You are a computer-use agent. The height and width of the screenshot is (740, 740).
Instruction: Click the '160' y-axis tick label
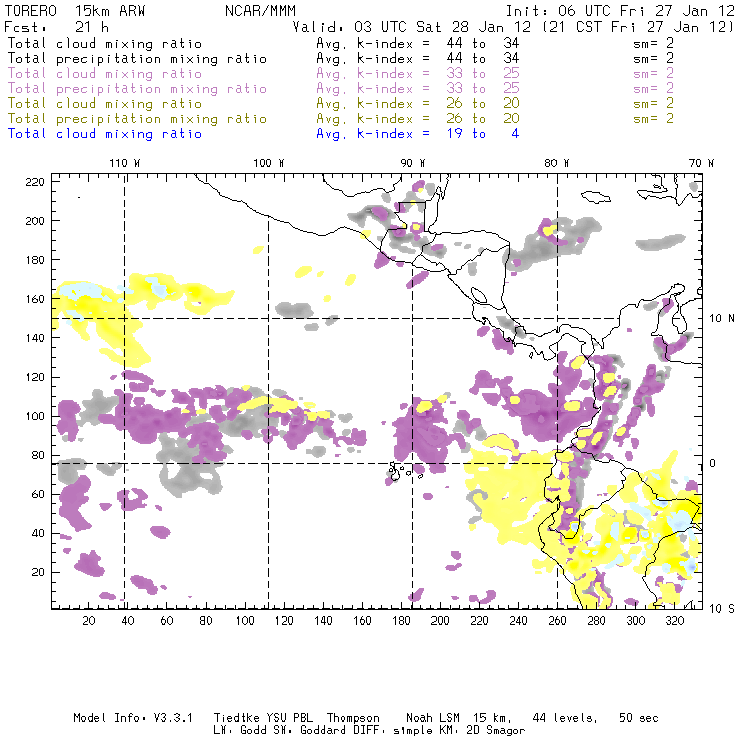35,299
